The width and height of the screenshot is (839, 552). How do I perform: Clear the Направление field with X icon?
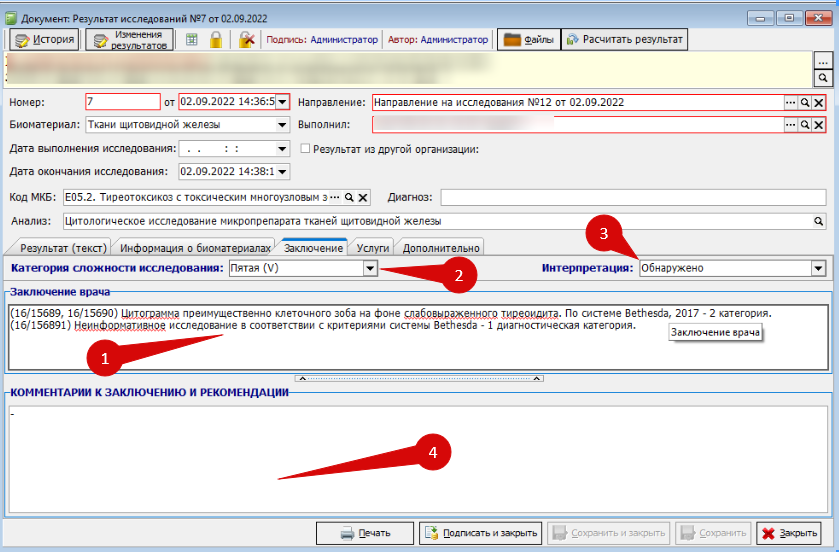pos(819,102)
